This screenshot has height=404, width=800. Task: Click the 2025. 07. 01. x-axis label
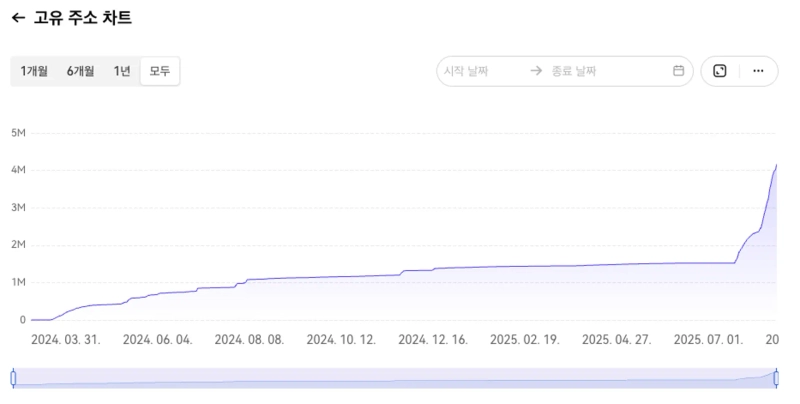point(708,340)
